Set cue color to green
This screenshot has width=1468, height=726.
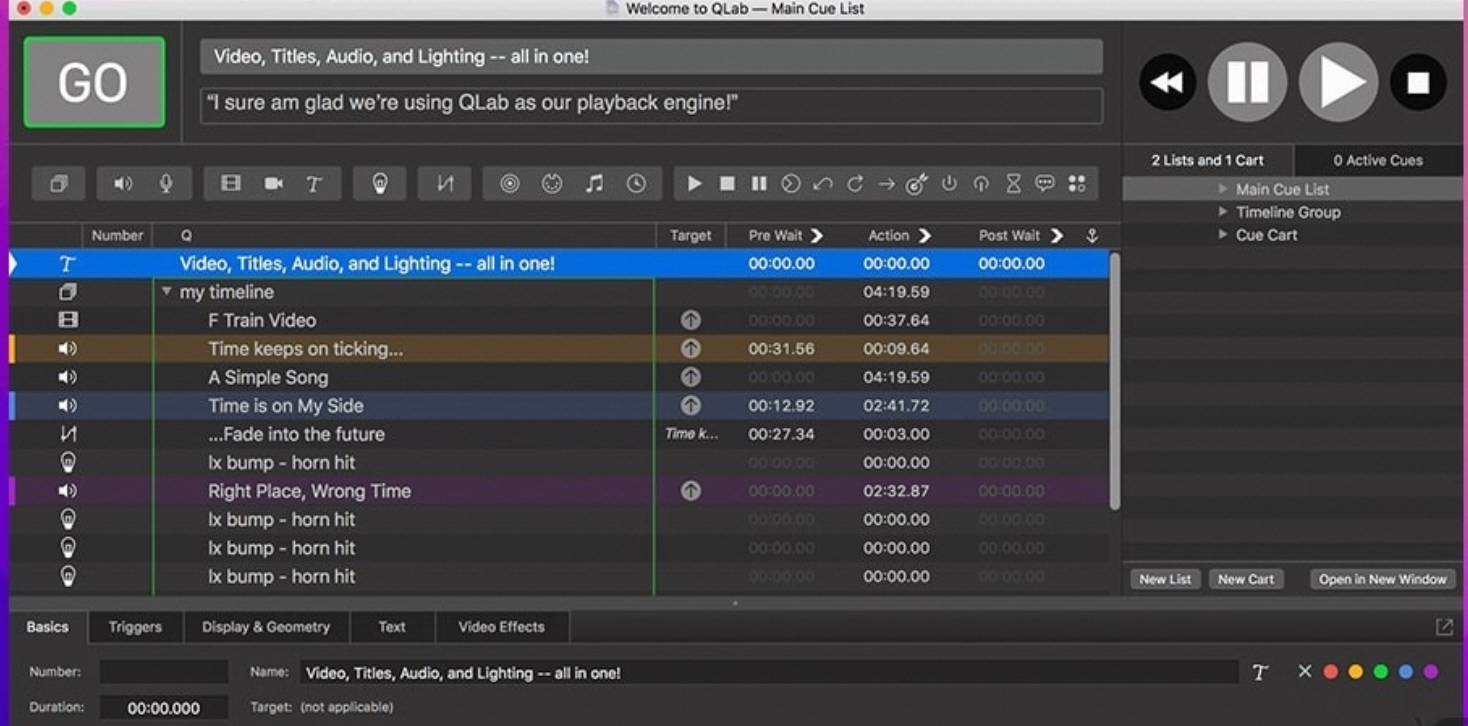click(x=1381, y=672)
